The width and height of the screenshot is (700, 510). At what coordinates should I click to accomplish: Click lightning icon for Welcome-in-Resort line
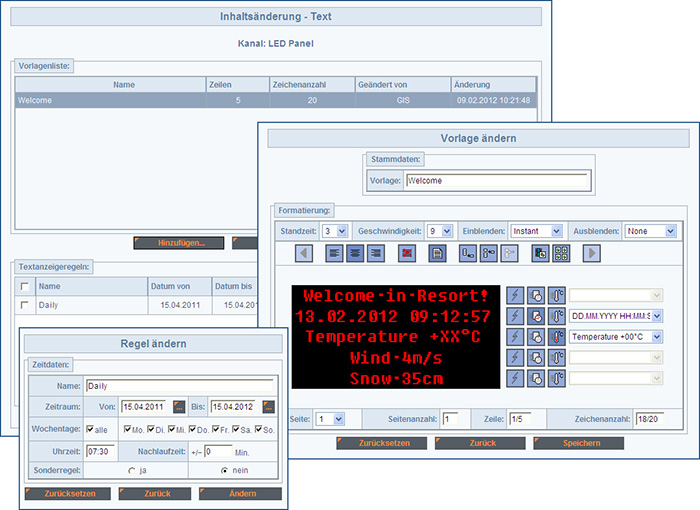click(x=515, y=295)
